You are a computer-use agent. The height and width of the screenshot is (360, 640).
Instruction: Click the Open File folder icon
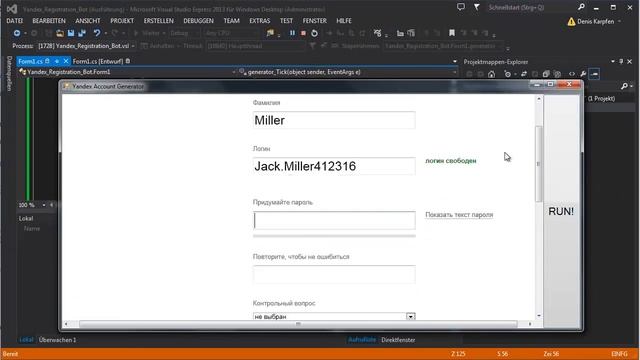tap(60, 33)
